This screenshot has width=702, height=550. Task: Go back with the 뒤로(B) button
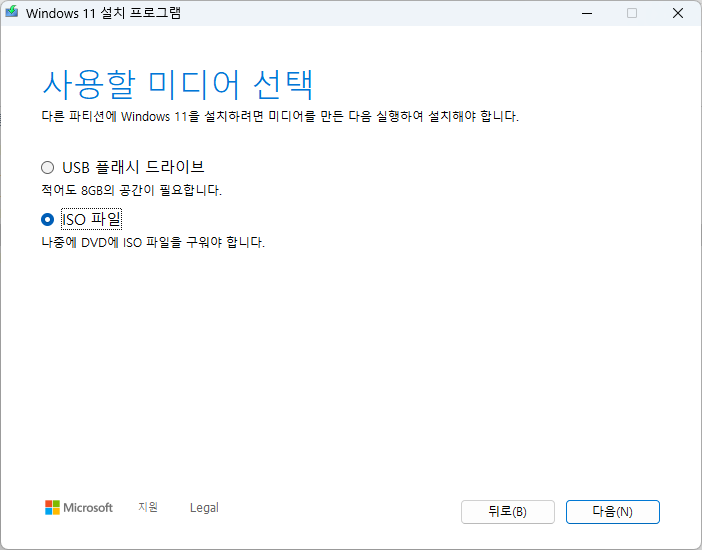[x=508, y=511]
